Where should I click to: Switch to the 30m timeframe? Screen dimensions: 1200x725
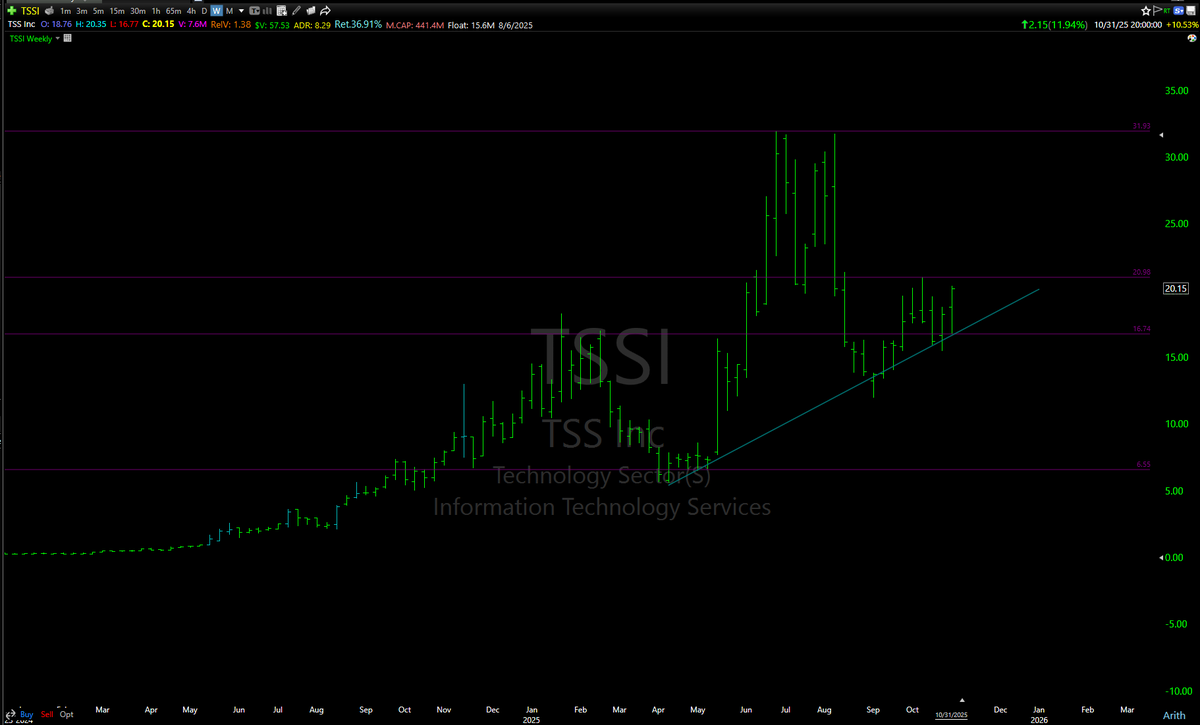coord(138,11)
